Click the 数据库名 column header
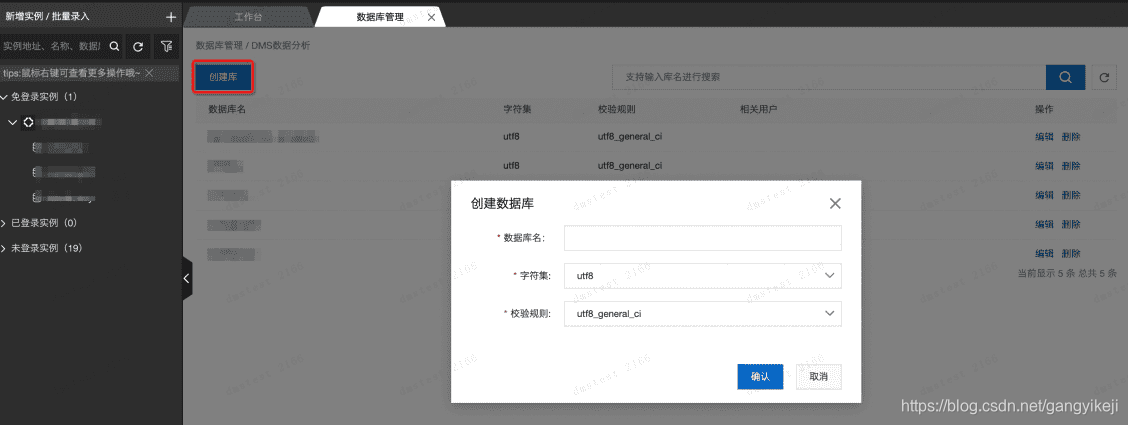This screenshot has height=425, width=1128. [227, 109]
